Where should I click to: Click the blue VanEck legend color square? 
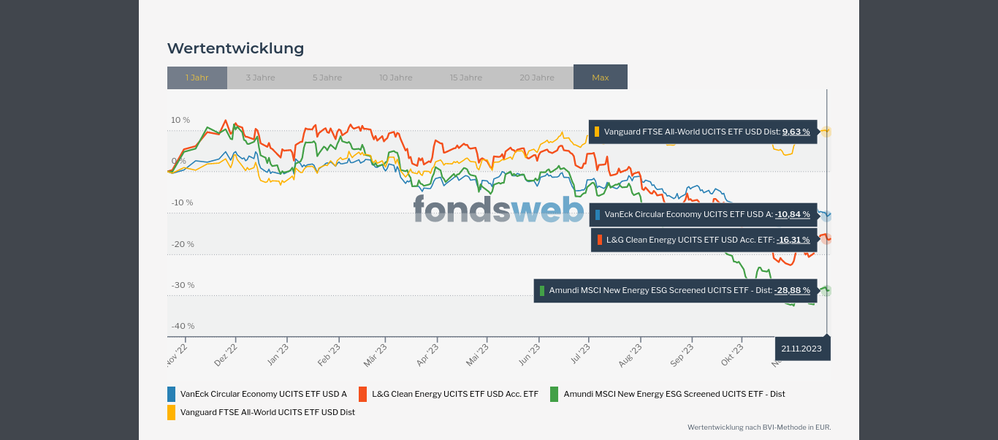coord(172,394)
